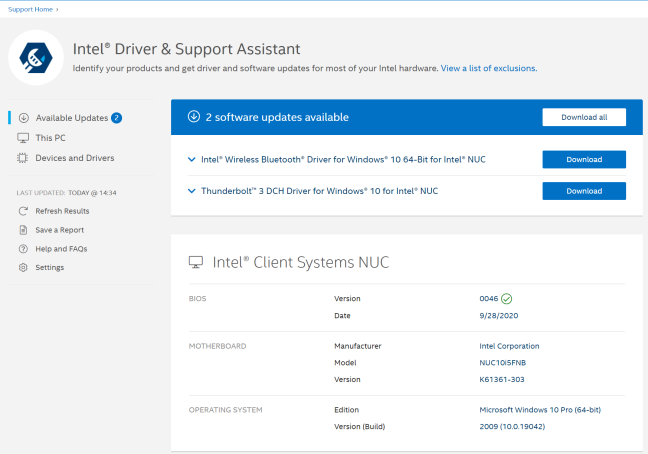Download the Thunderbolt 3 DCH Driver

click(584, 191)
